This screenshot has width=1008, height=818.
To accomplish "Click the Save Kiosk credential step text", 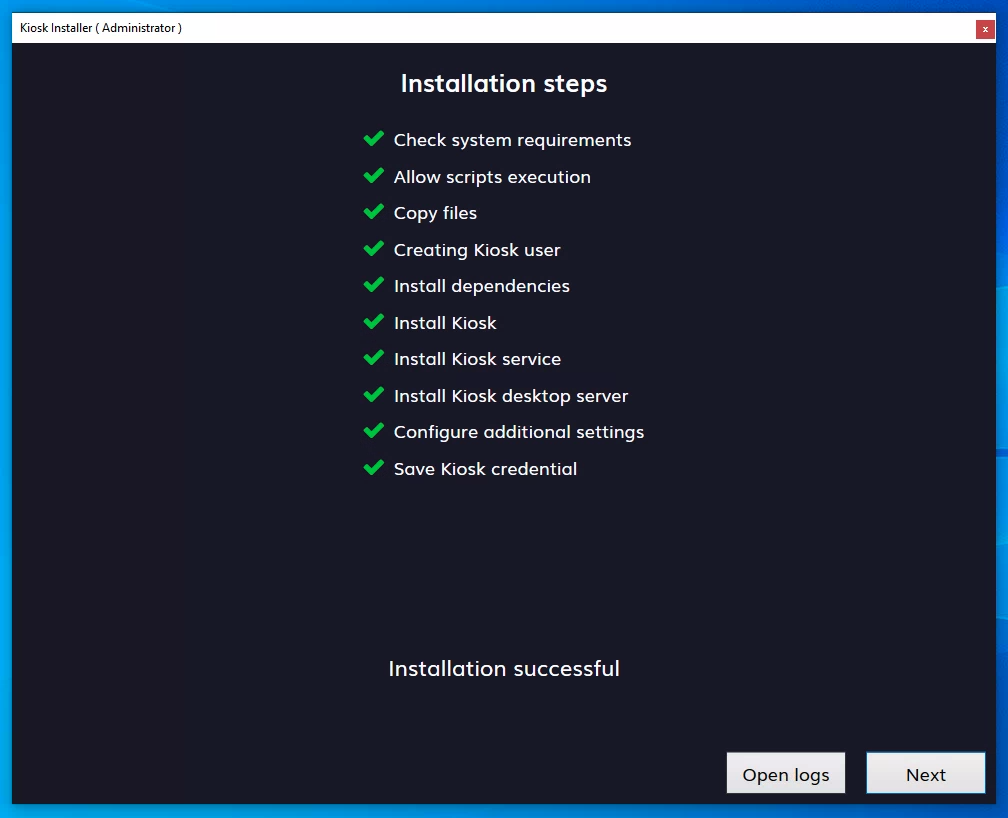I will 485,468.
